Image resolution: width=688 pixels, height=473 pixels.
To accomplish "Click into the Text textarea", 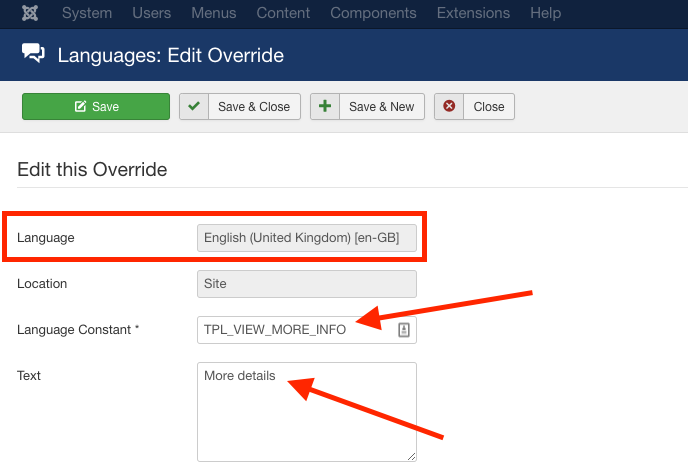I will [x=307, y=412].
